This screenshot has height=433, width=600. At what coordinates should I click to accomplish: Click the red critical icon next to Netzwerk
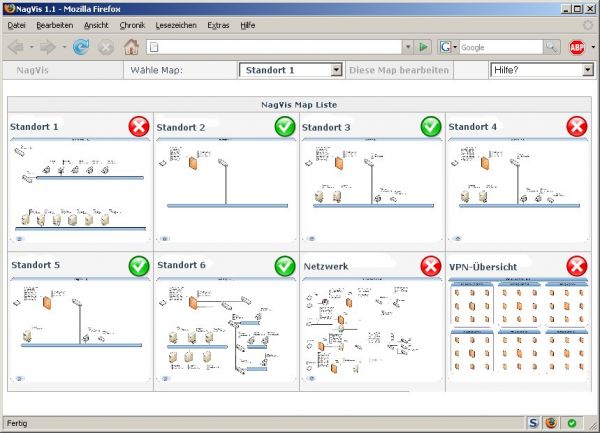430,265
